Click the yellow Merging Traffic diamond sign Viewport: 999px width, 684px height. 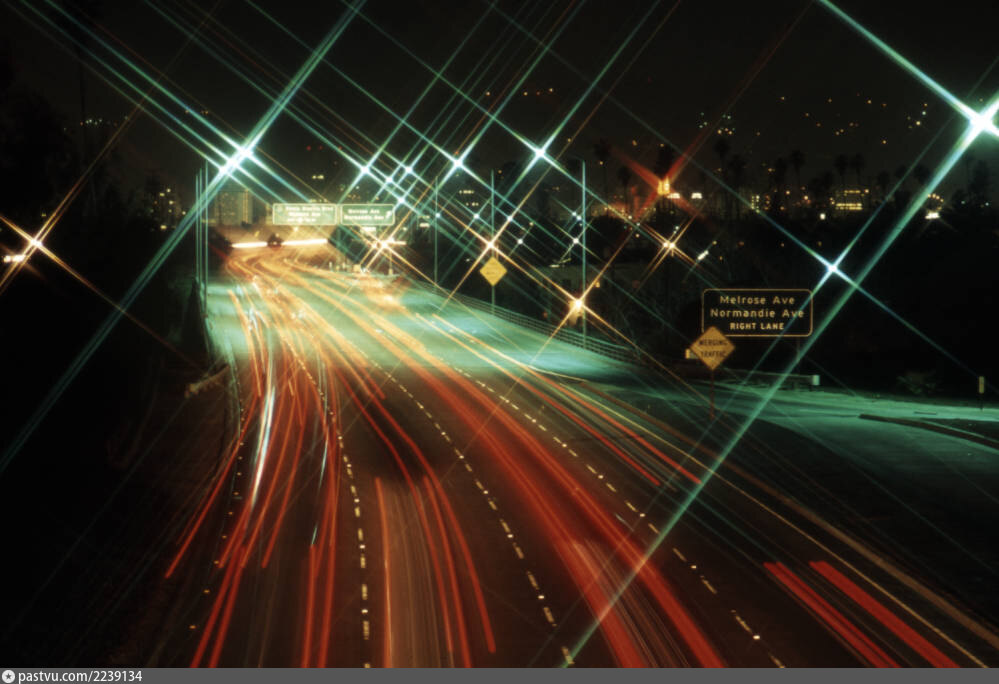tap(711, 348)
